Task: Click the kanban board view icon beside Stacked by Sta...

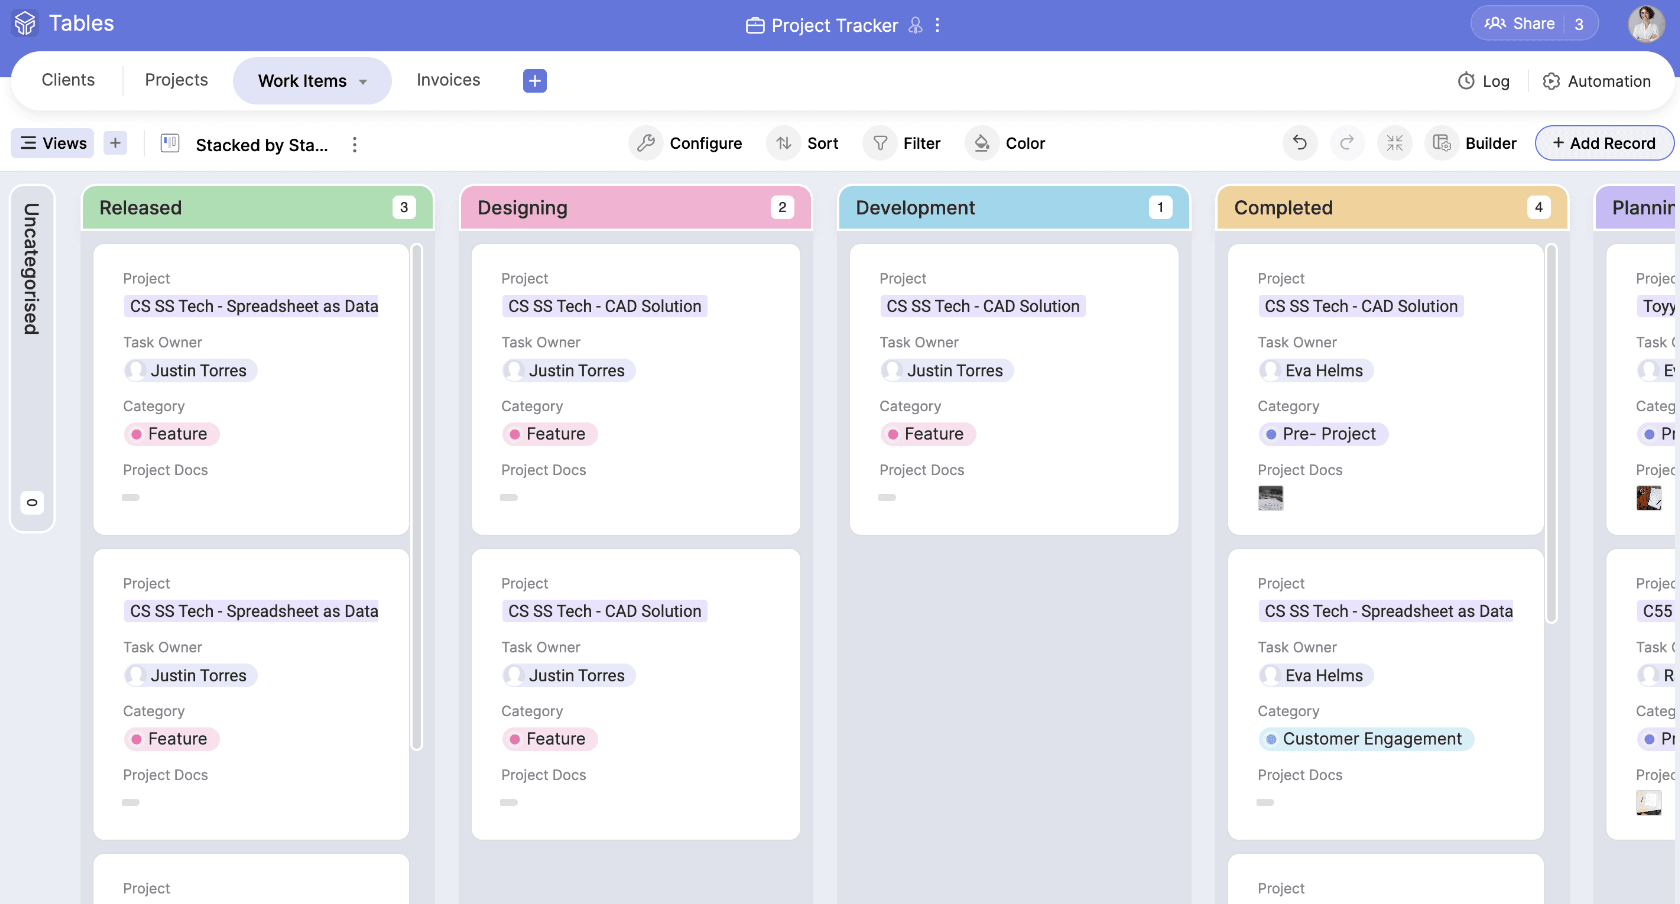Action: (x=169, y=144)
